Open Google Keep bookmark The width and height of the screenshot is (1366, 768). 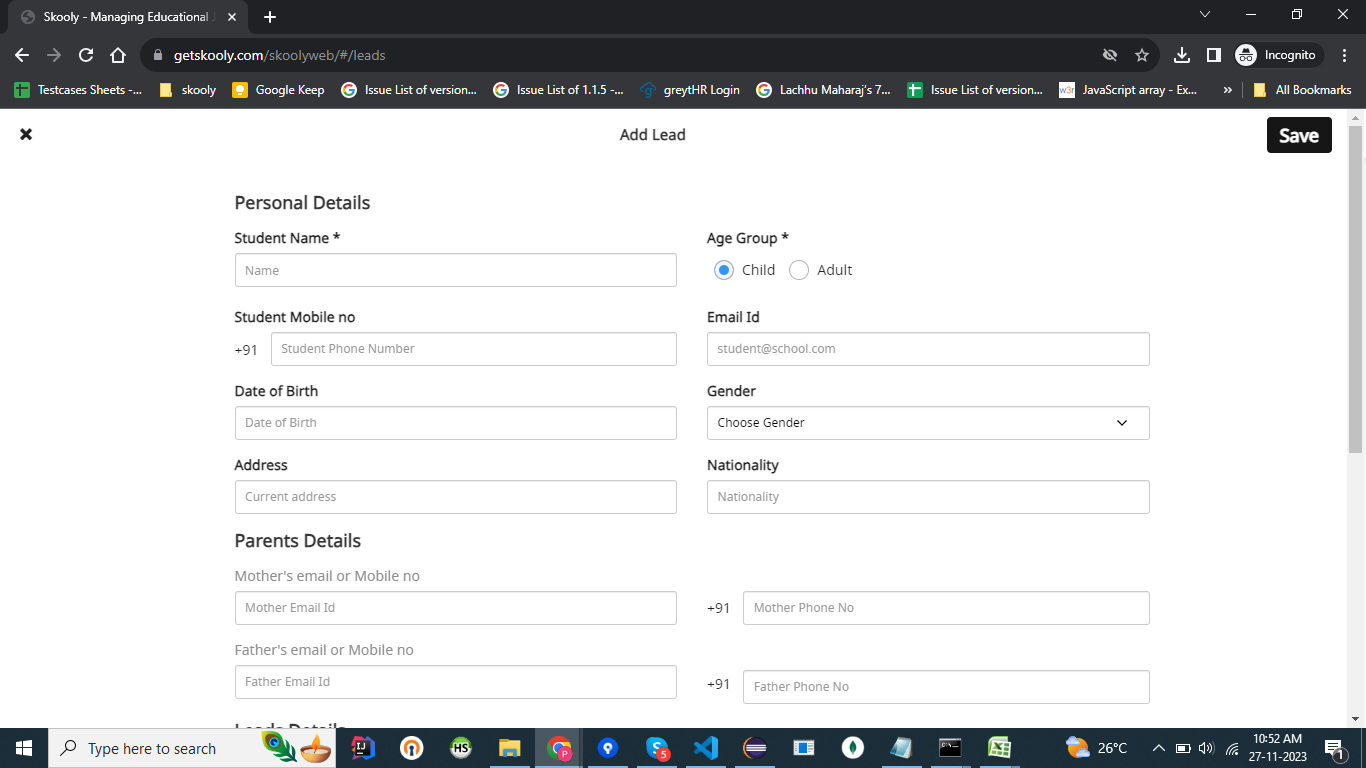pyautogui.click(x=278, y=90)
